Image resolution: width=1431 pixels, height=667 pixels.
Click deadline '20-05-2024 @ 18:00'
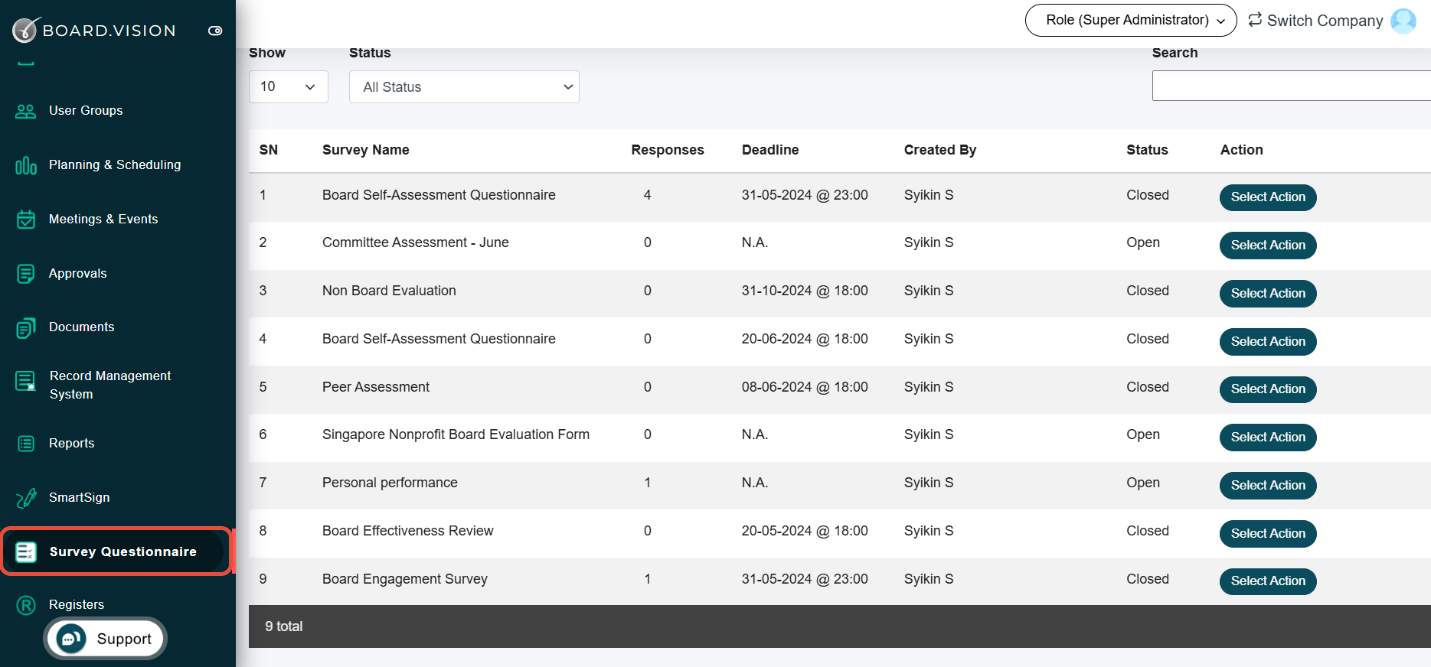805,530
